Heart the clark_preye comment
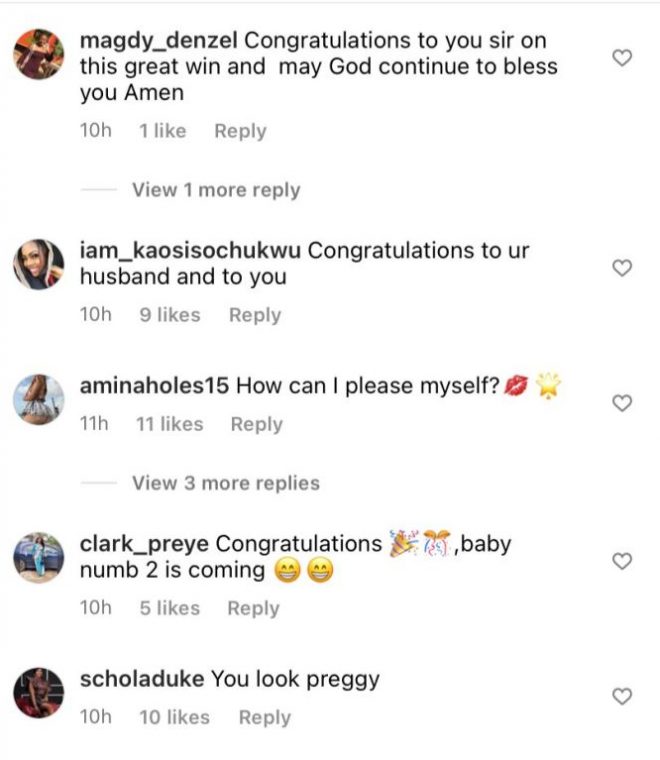The height and width of the screenshot is (760, 660). pos(622,561)
